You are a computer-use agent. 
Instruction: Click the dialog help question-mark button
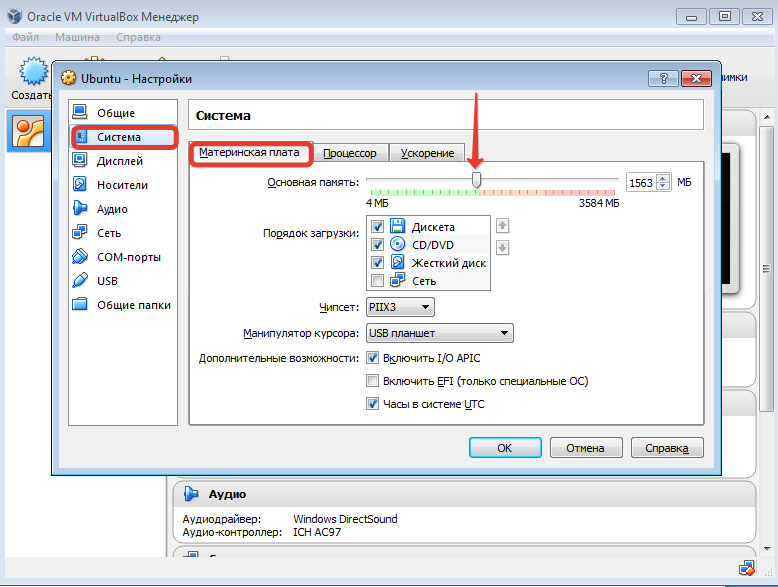[663, 78]
